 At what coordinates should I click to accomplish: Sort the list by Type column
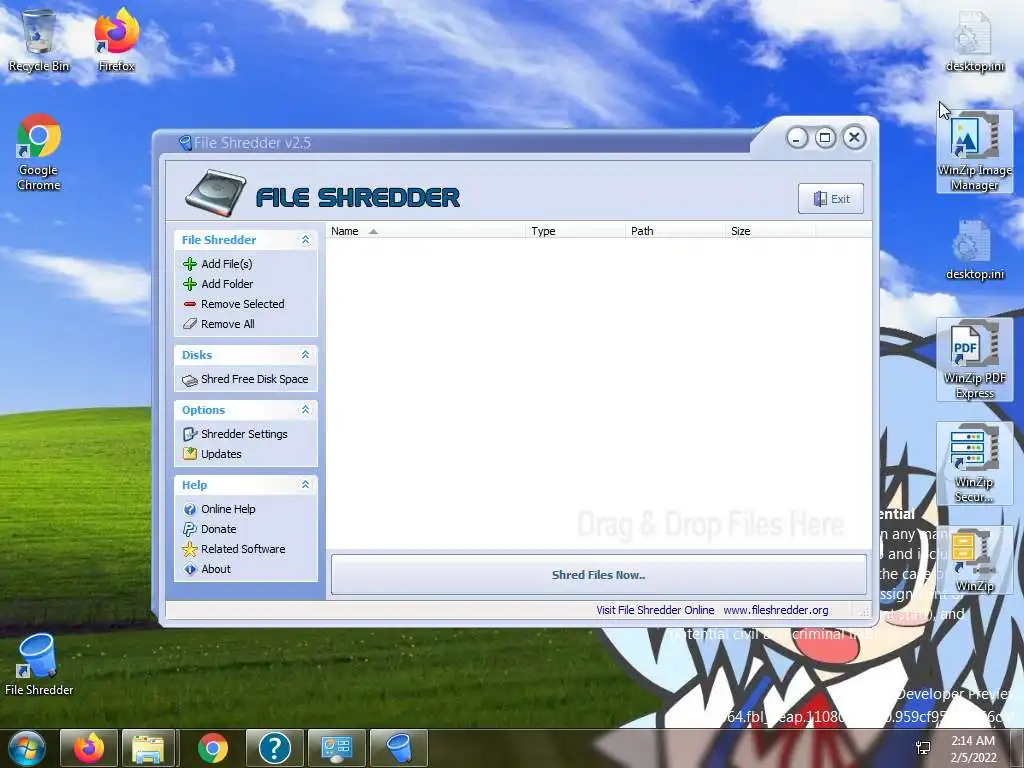click(x=575, y=231)
